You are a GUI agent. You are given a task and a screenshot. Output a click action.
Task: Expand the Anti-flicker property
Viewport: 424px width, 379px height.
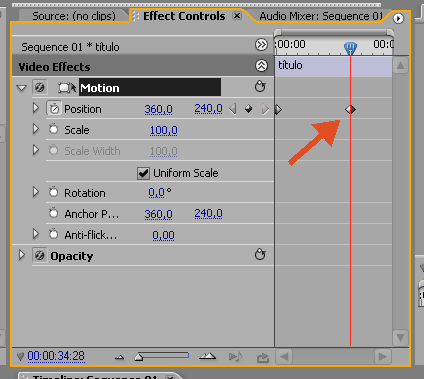[36, 234]
